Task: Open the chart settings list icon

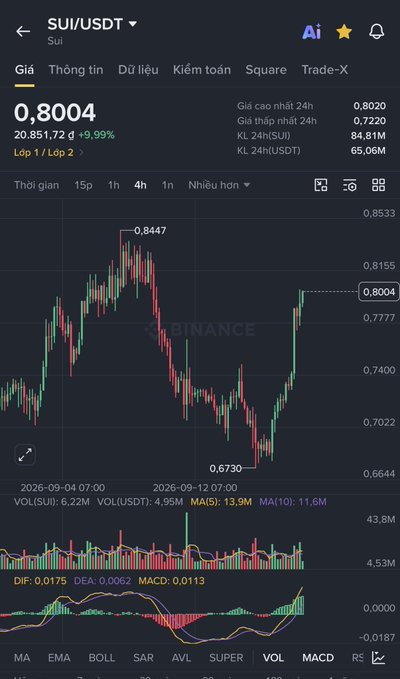Action: coord(350,185)
